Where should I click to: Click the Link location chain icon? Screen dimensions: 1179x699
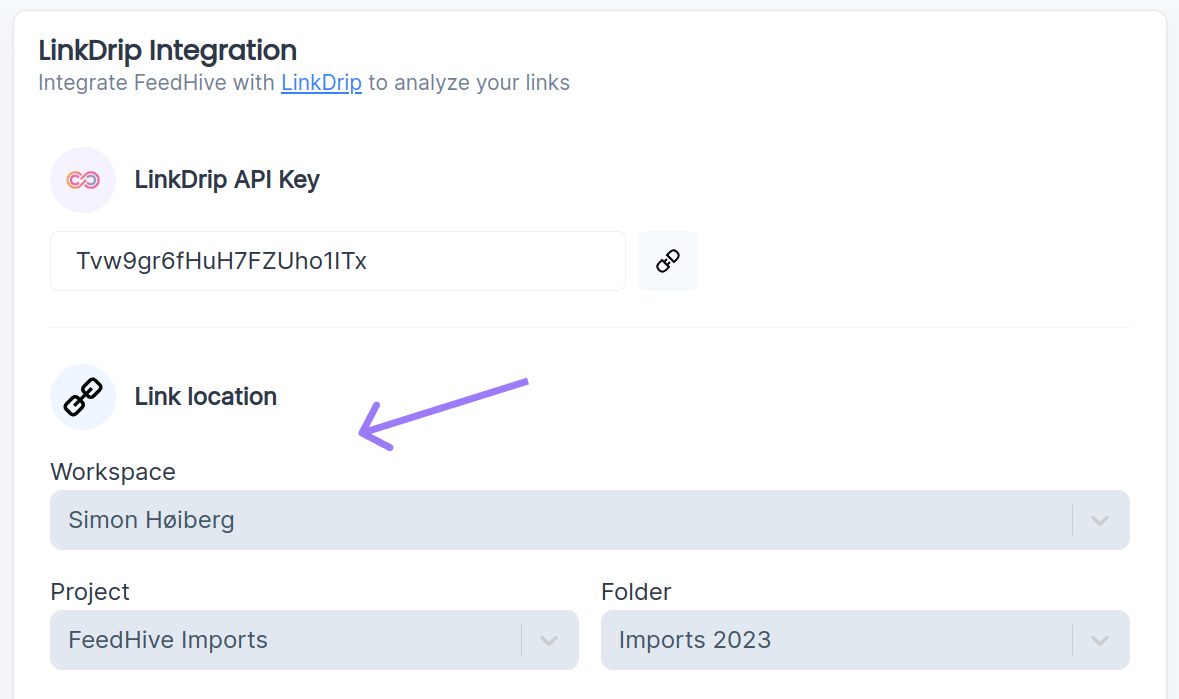pyautogui.click(x=83, y=397)
